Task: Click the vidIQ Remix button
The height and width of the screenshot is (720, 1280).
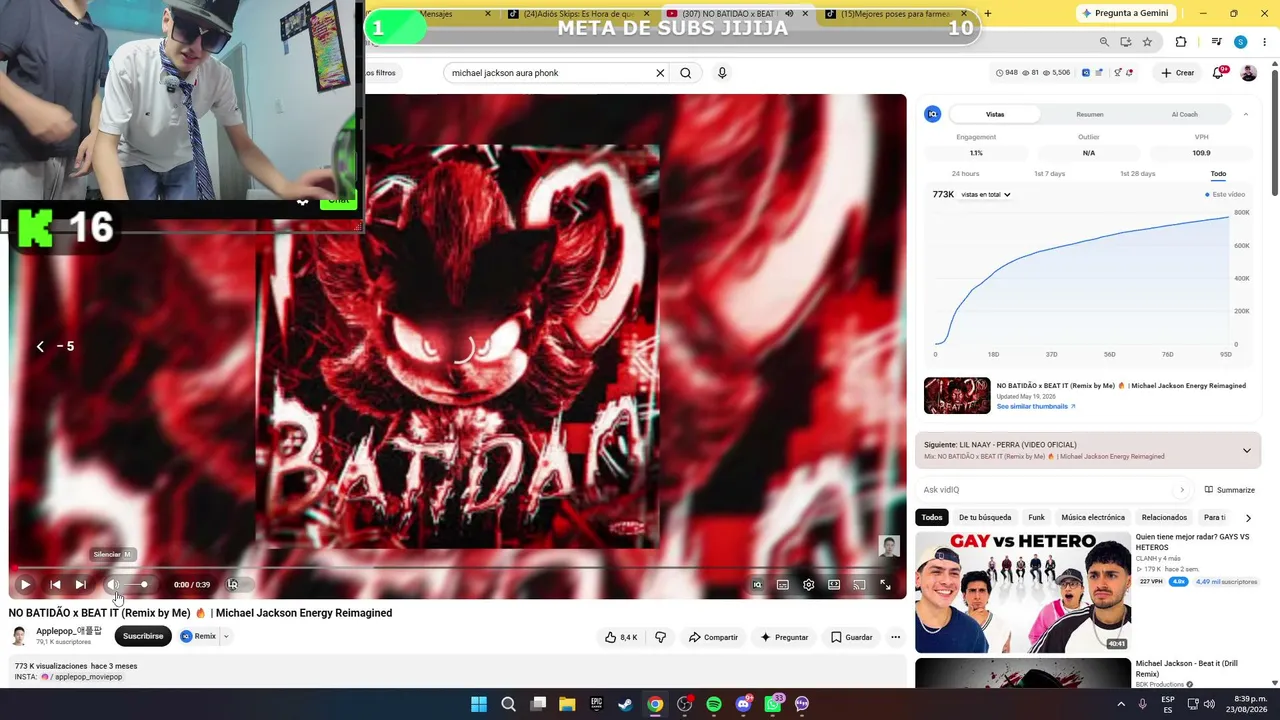Action: coord(198,636)
